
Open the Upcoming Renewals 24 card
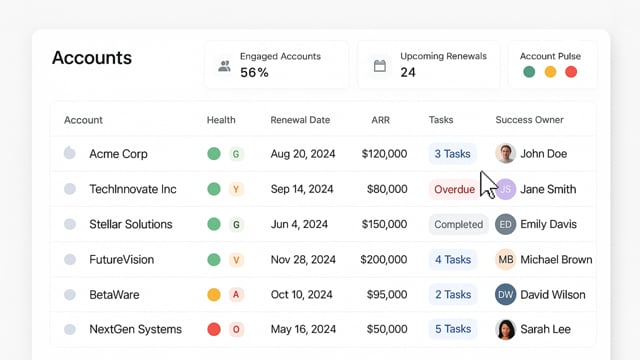[x=429, y=64]
